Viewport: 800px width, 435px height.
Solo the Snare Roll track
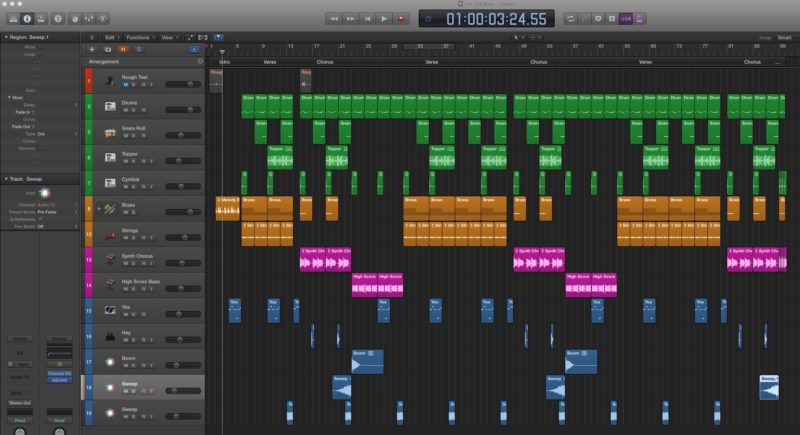(134, 135)
